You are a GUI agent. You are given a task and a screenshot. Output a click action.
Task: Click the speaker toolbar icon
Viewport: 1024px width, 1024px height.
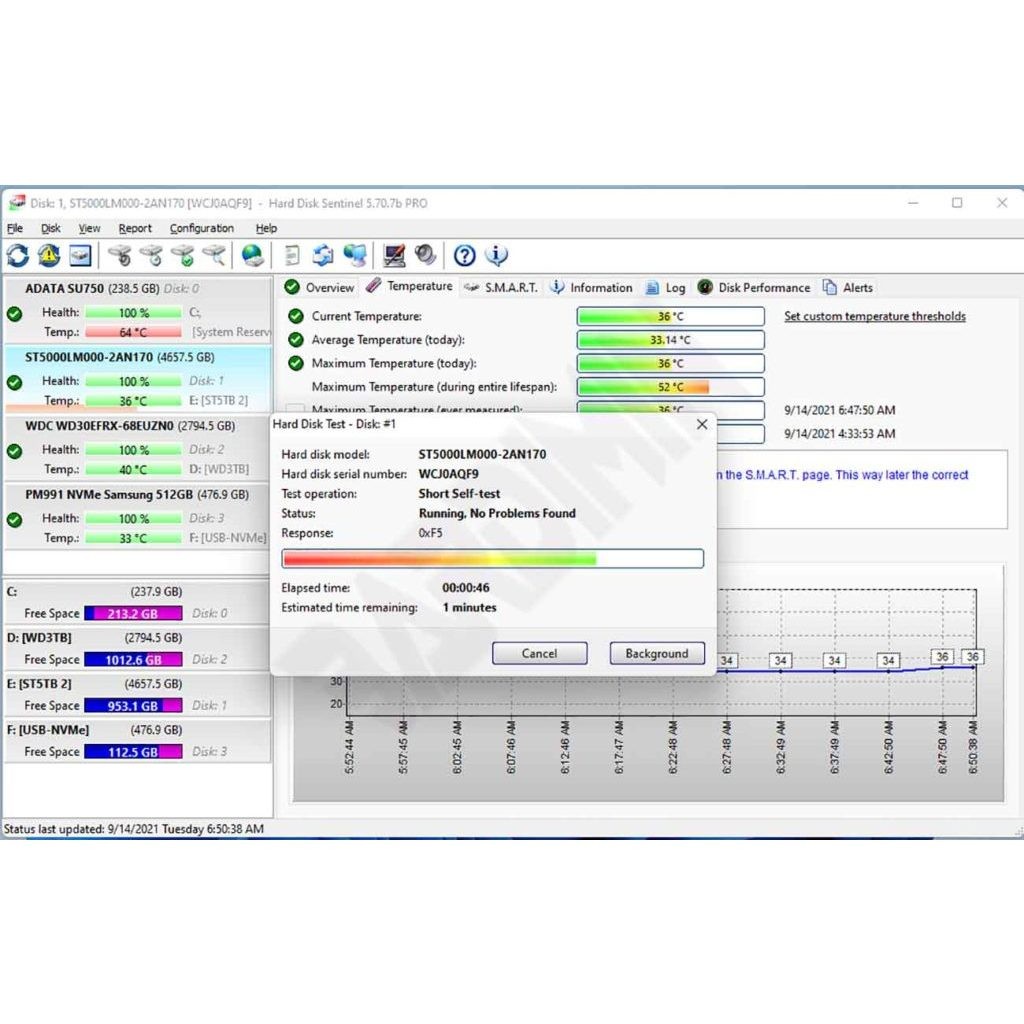[x=426, y=256]
